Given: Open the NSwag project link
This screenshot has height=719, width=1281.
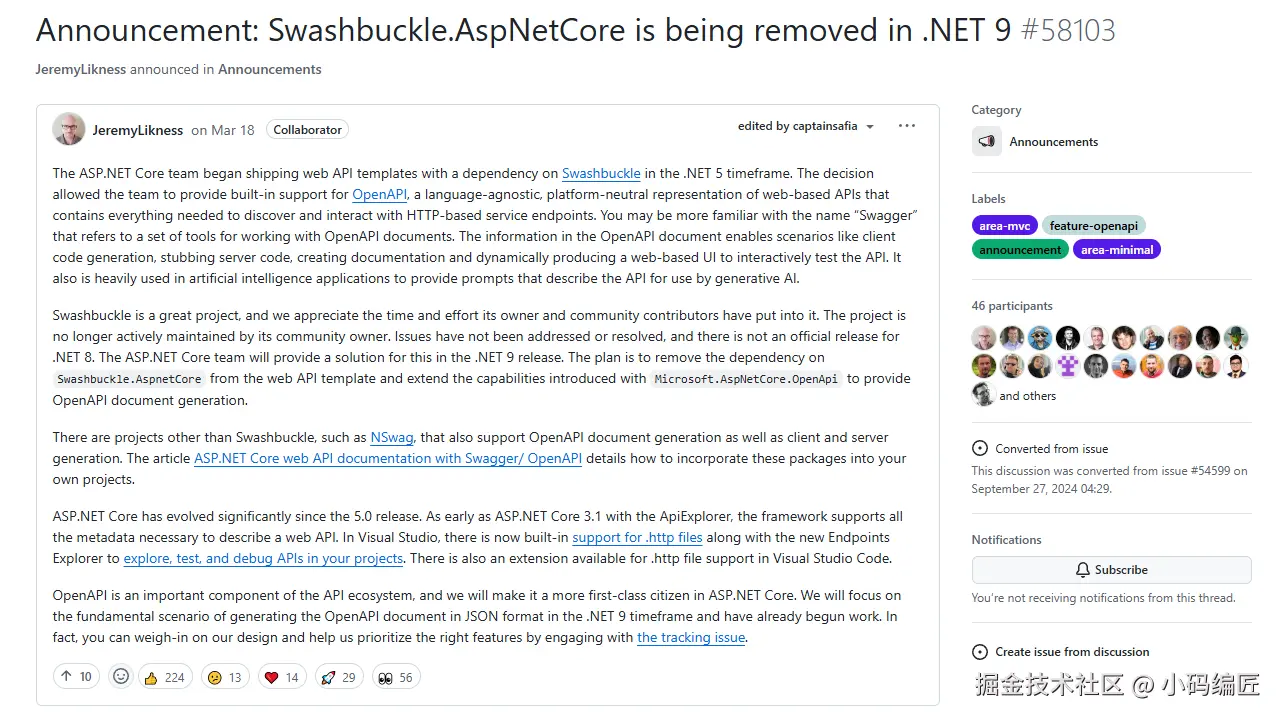Looking at the screenshot, I should click(392, 438).
